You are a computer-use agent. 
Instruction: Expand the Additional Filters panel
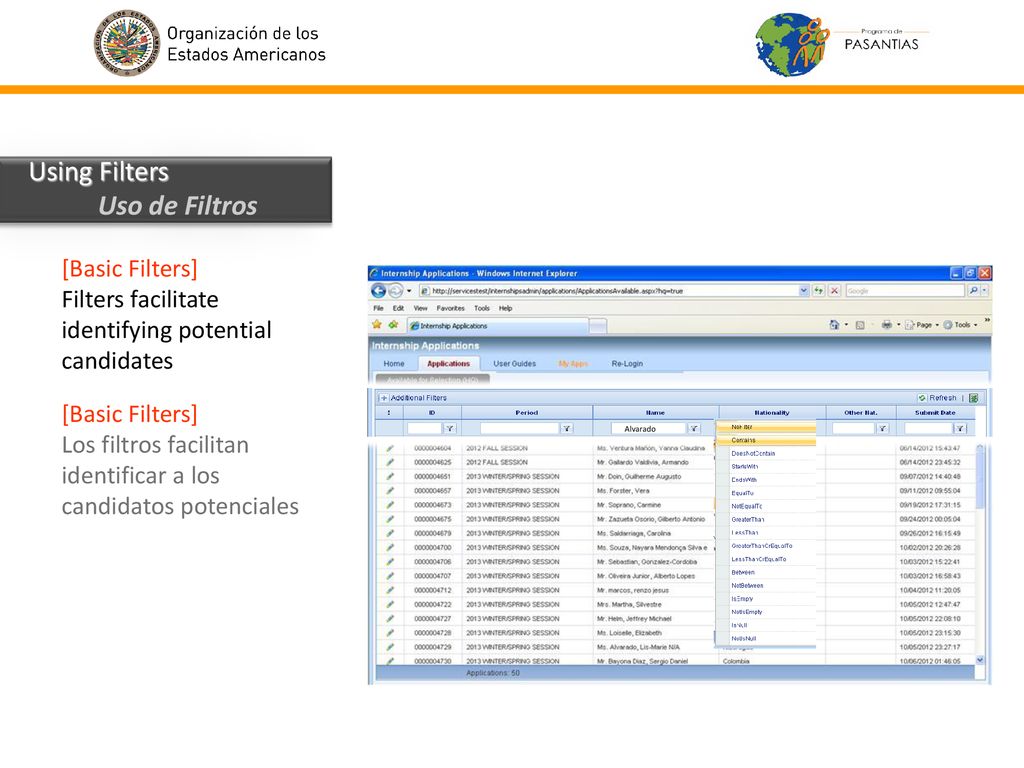coord(384,398)
